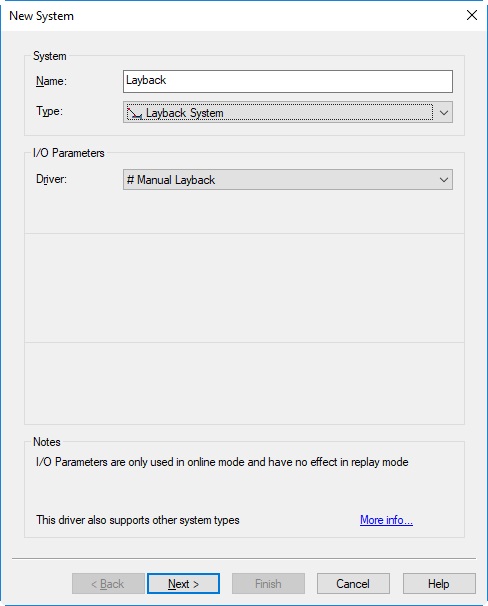Click the Next button
The image size is (488, 606).
[184, 584]
